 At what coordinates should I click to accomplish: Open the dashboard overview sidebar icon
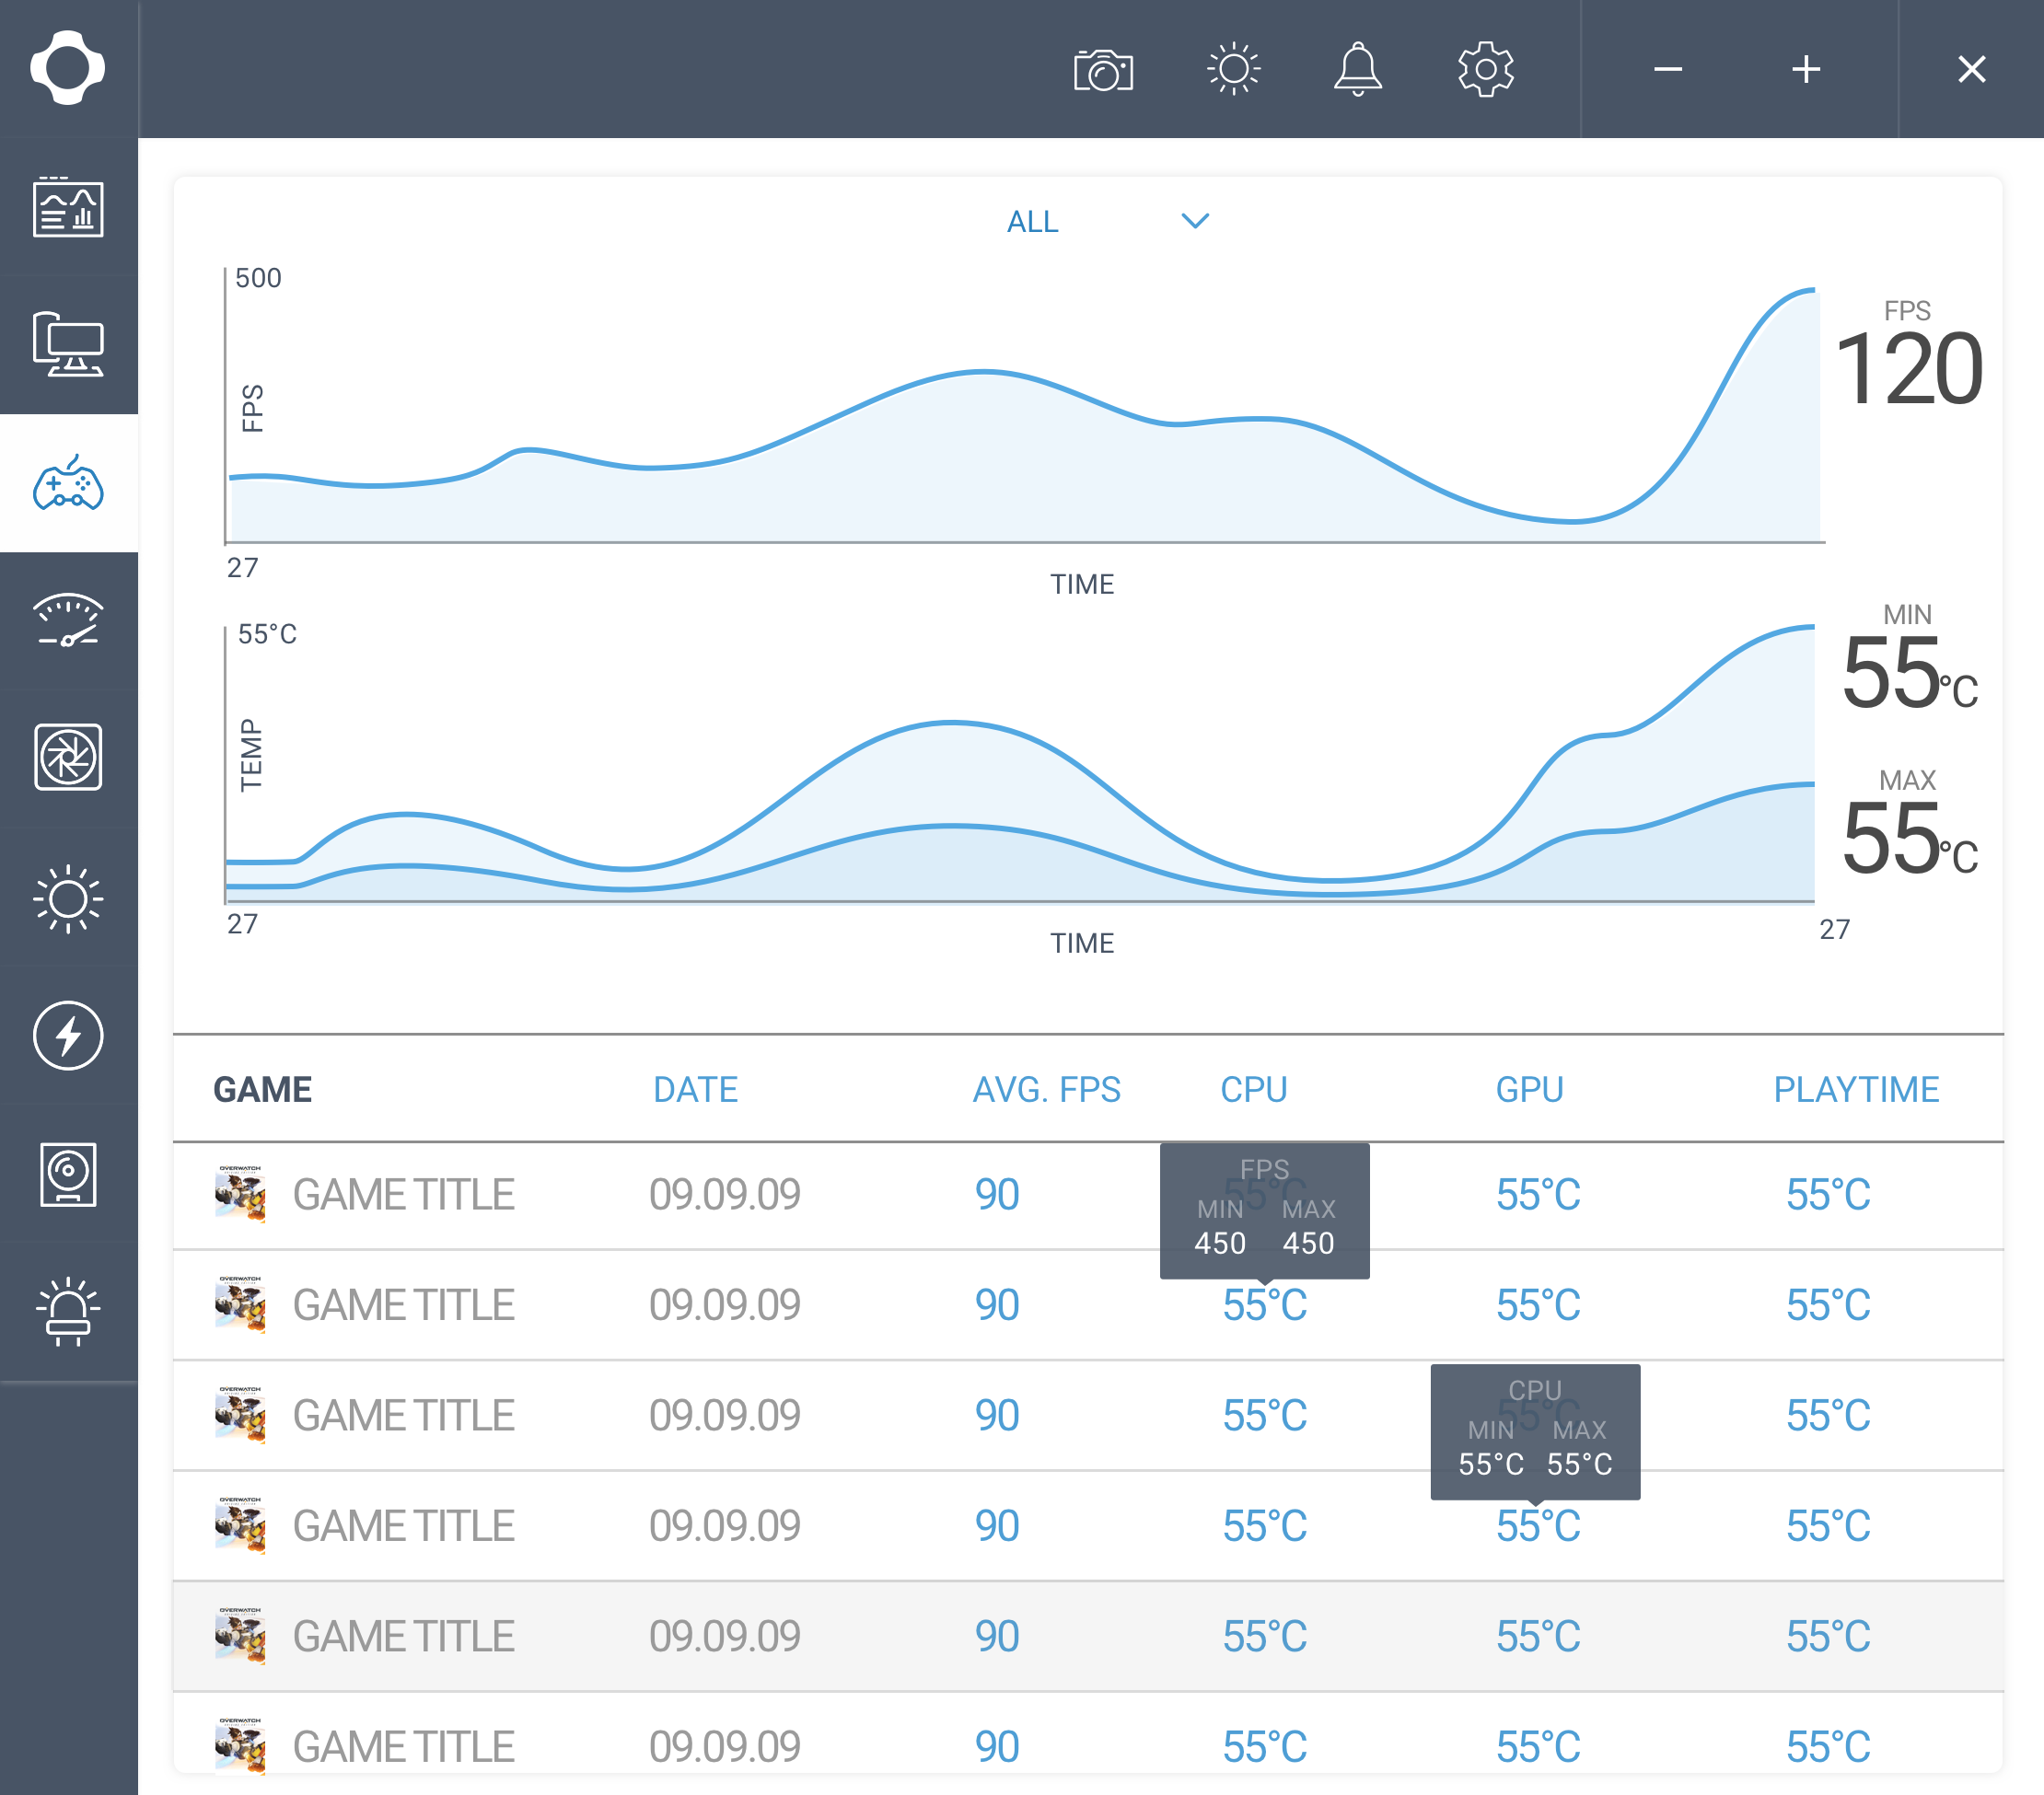68,207
